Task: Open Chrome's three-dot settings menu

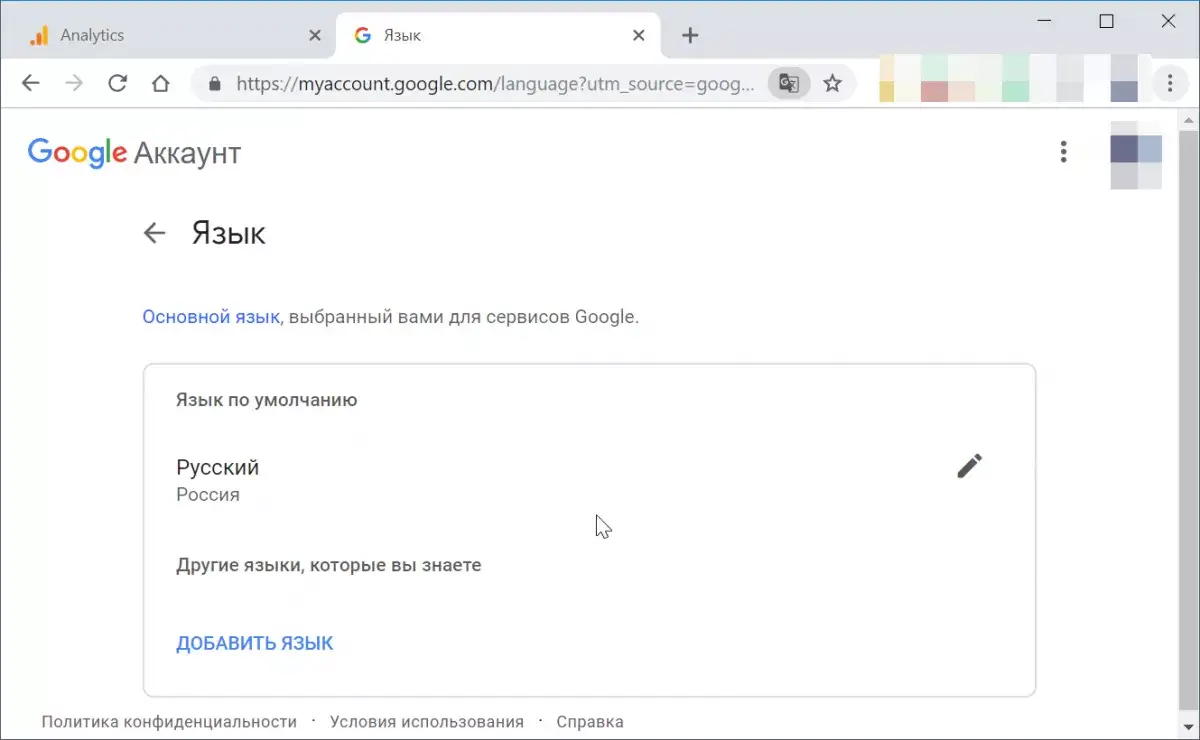Action: point(1170,84)
